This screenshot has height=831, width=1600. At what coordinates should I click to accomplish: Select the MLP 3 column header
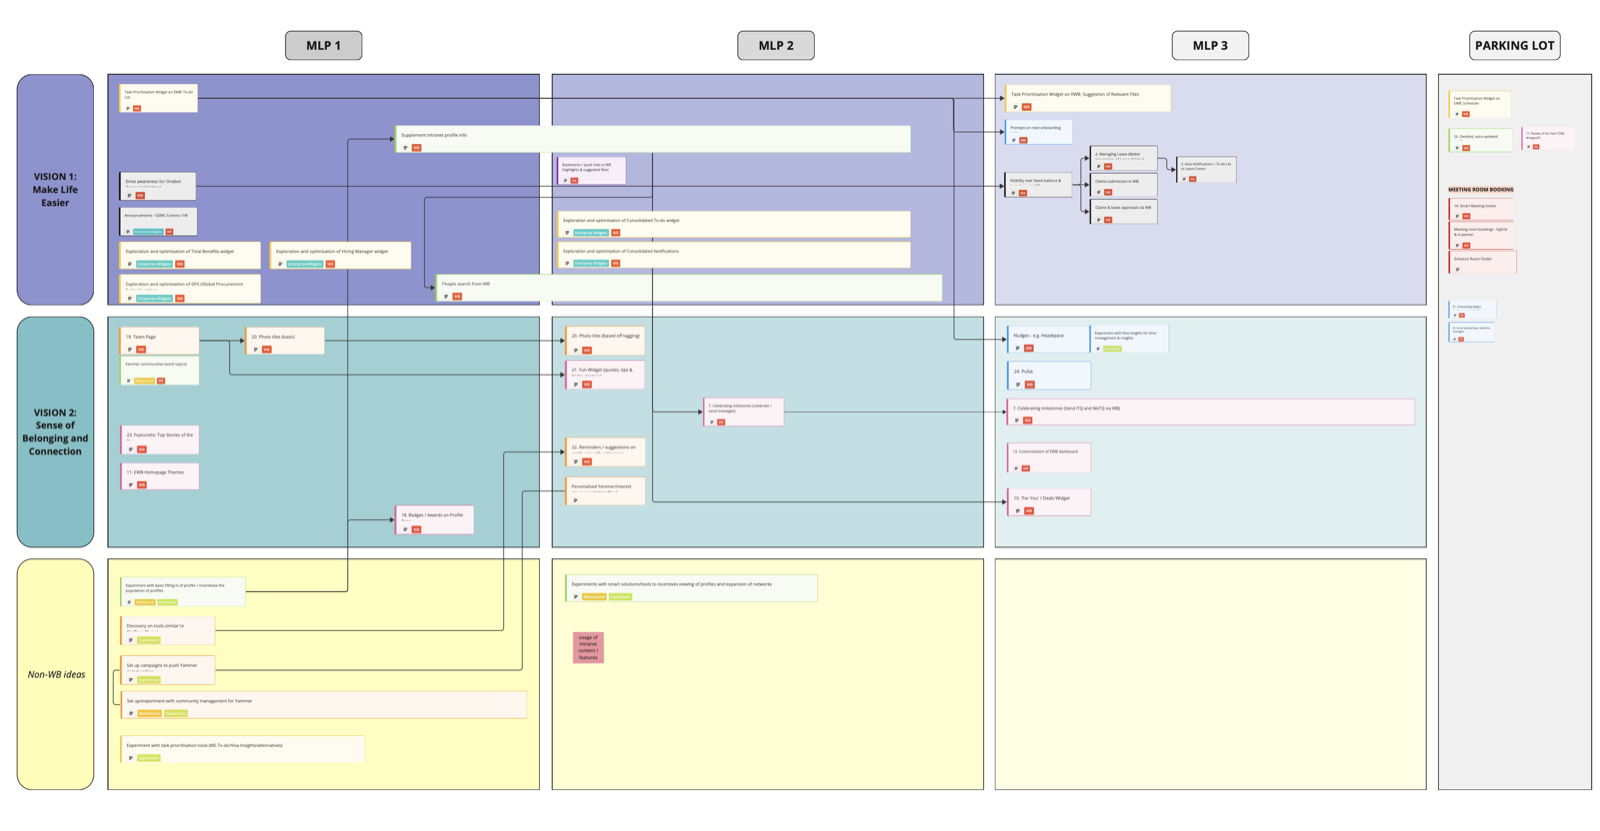pos(1210,45)
